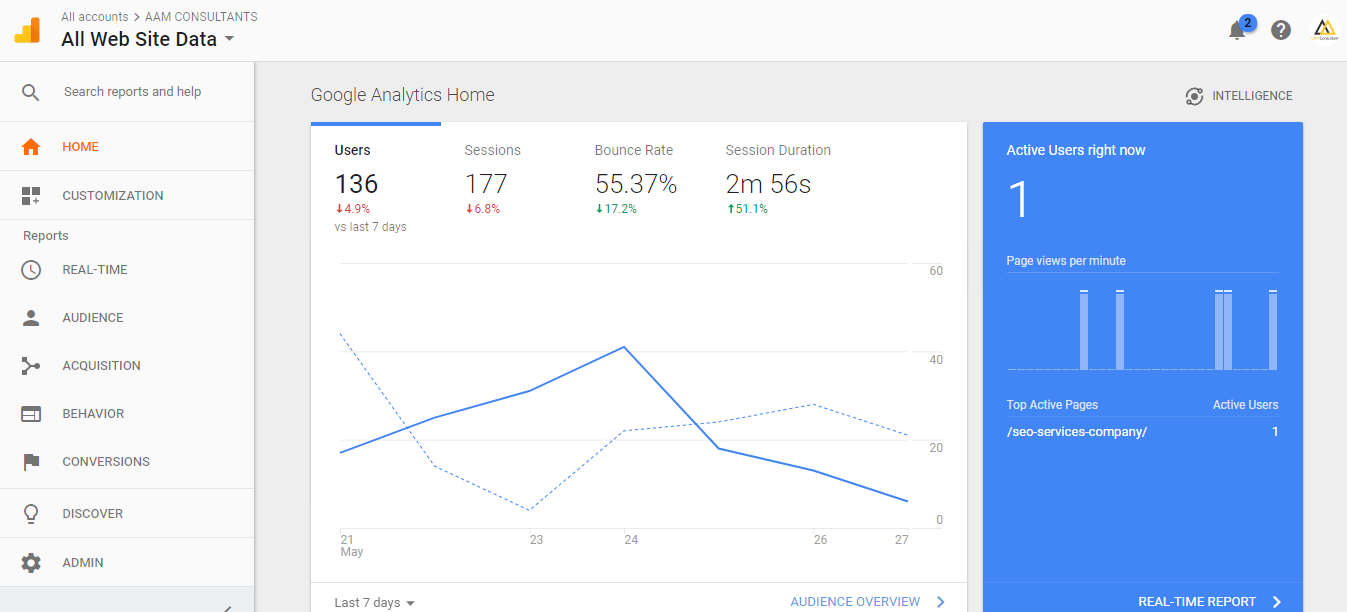
Task: Open notifications bell showing 2 alerts
Action: 1237,30
